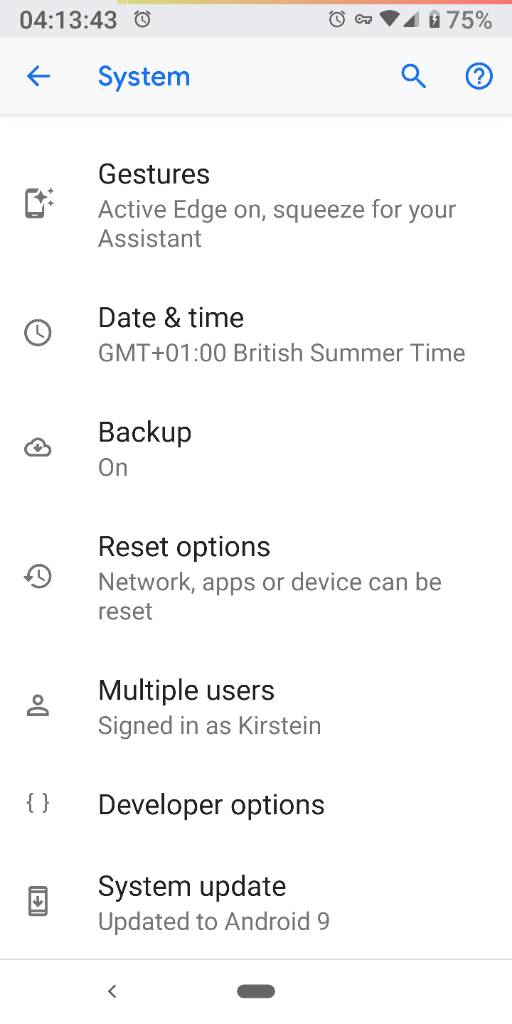This screenshot has width=512, height=1024.
Task: Tap the System update phone download icon
Action: pyautogui.click(x=38, y=902)
